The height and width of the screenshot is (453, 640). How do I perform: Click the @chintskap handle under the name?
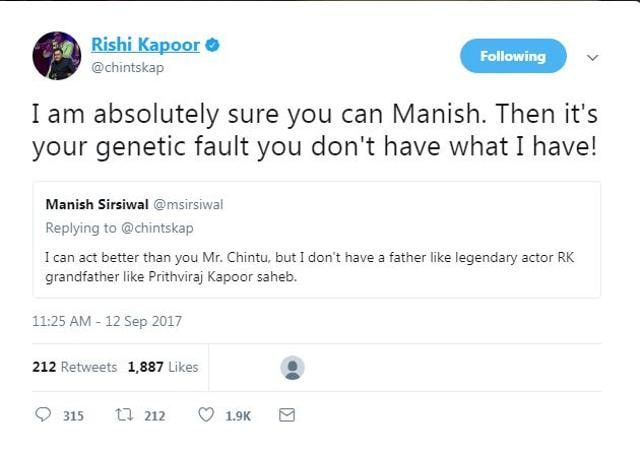(127, 67)
